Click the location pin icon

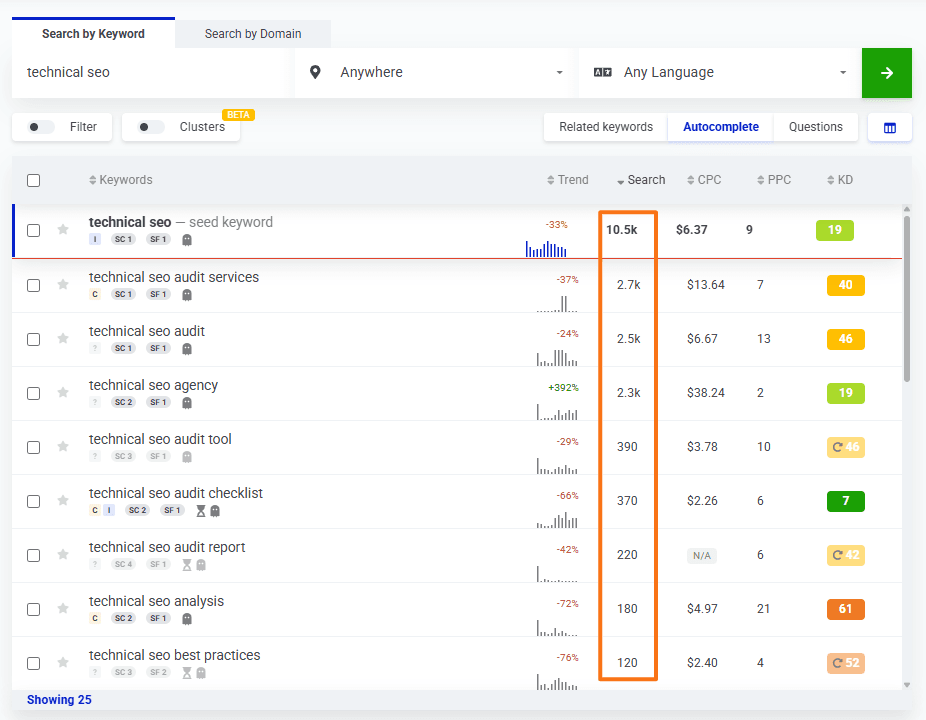coord(315,72)
